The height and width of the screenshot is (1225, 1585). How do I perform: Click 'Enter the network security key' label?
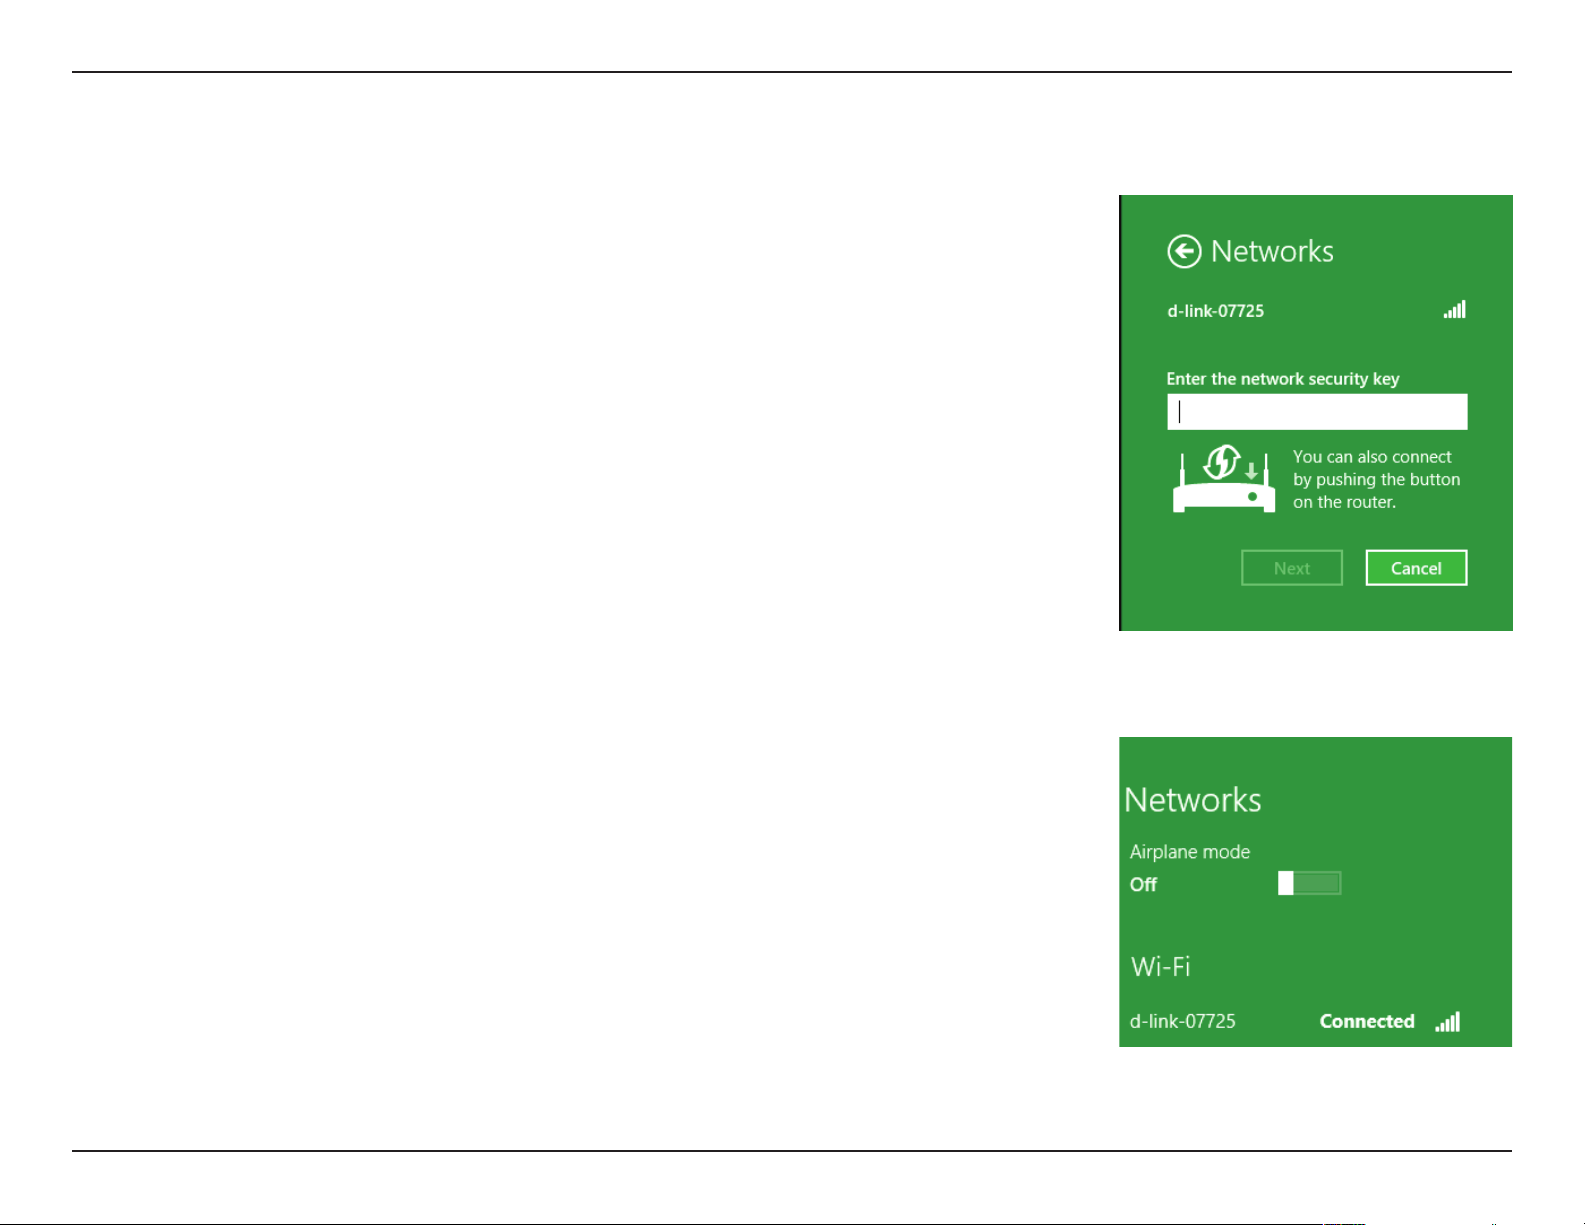click(x=1283, y=379)
